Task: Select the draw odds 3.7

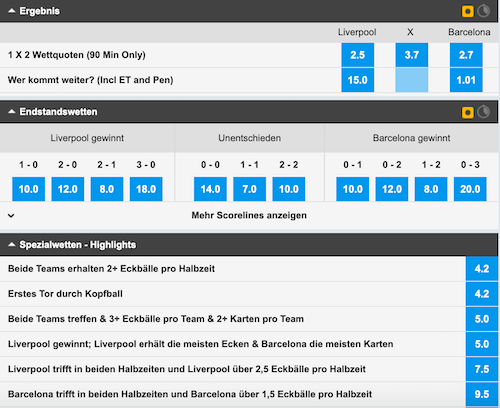Action: (412, 55)
